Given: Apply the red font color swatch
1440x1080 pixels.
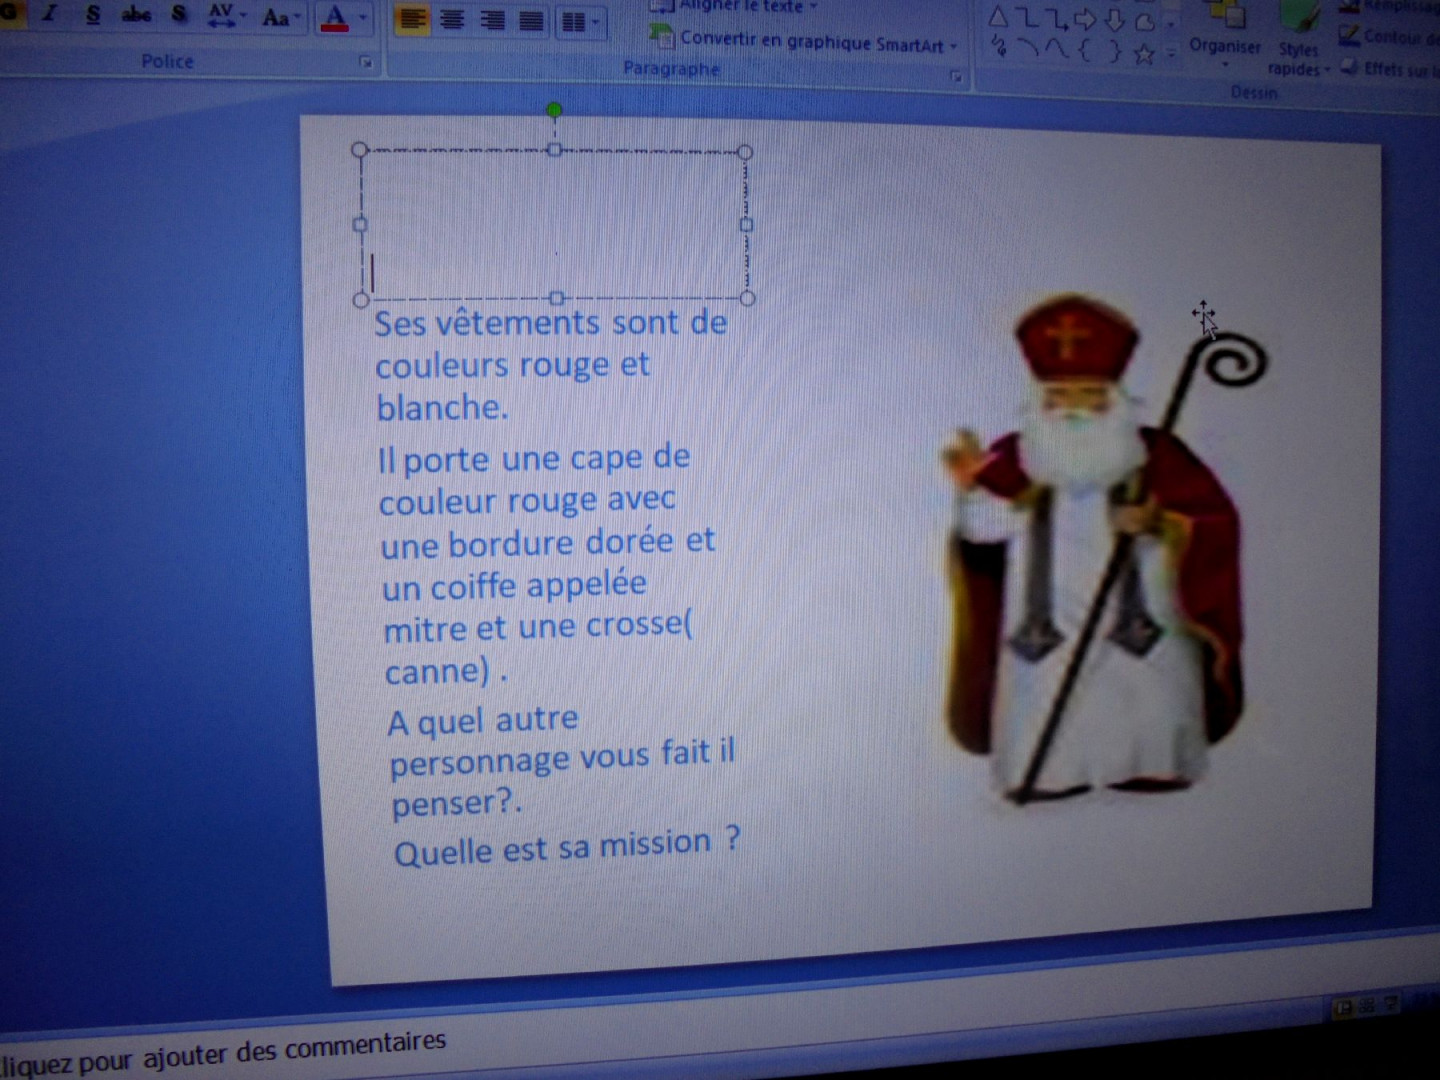Looking at the screenshot, I should pos(335,18).
